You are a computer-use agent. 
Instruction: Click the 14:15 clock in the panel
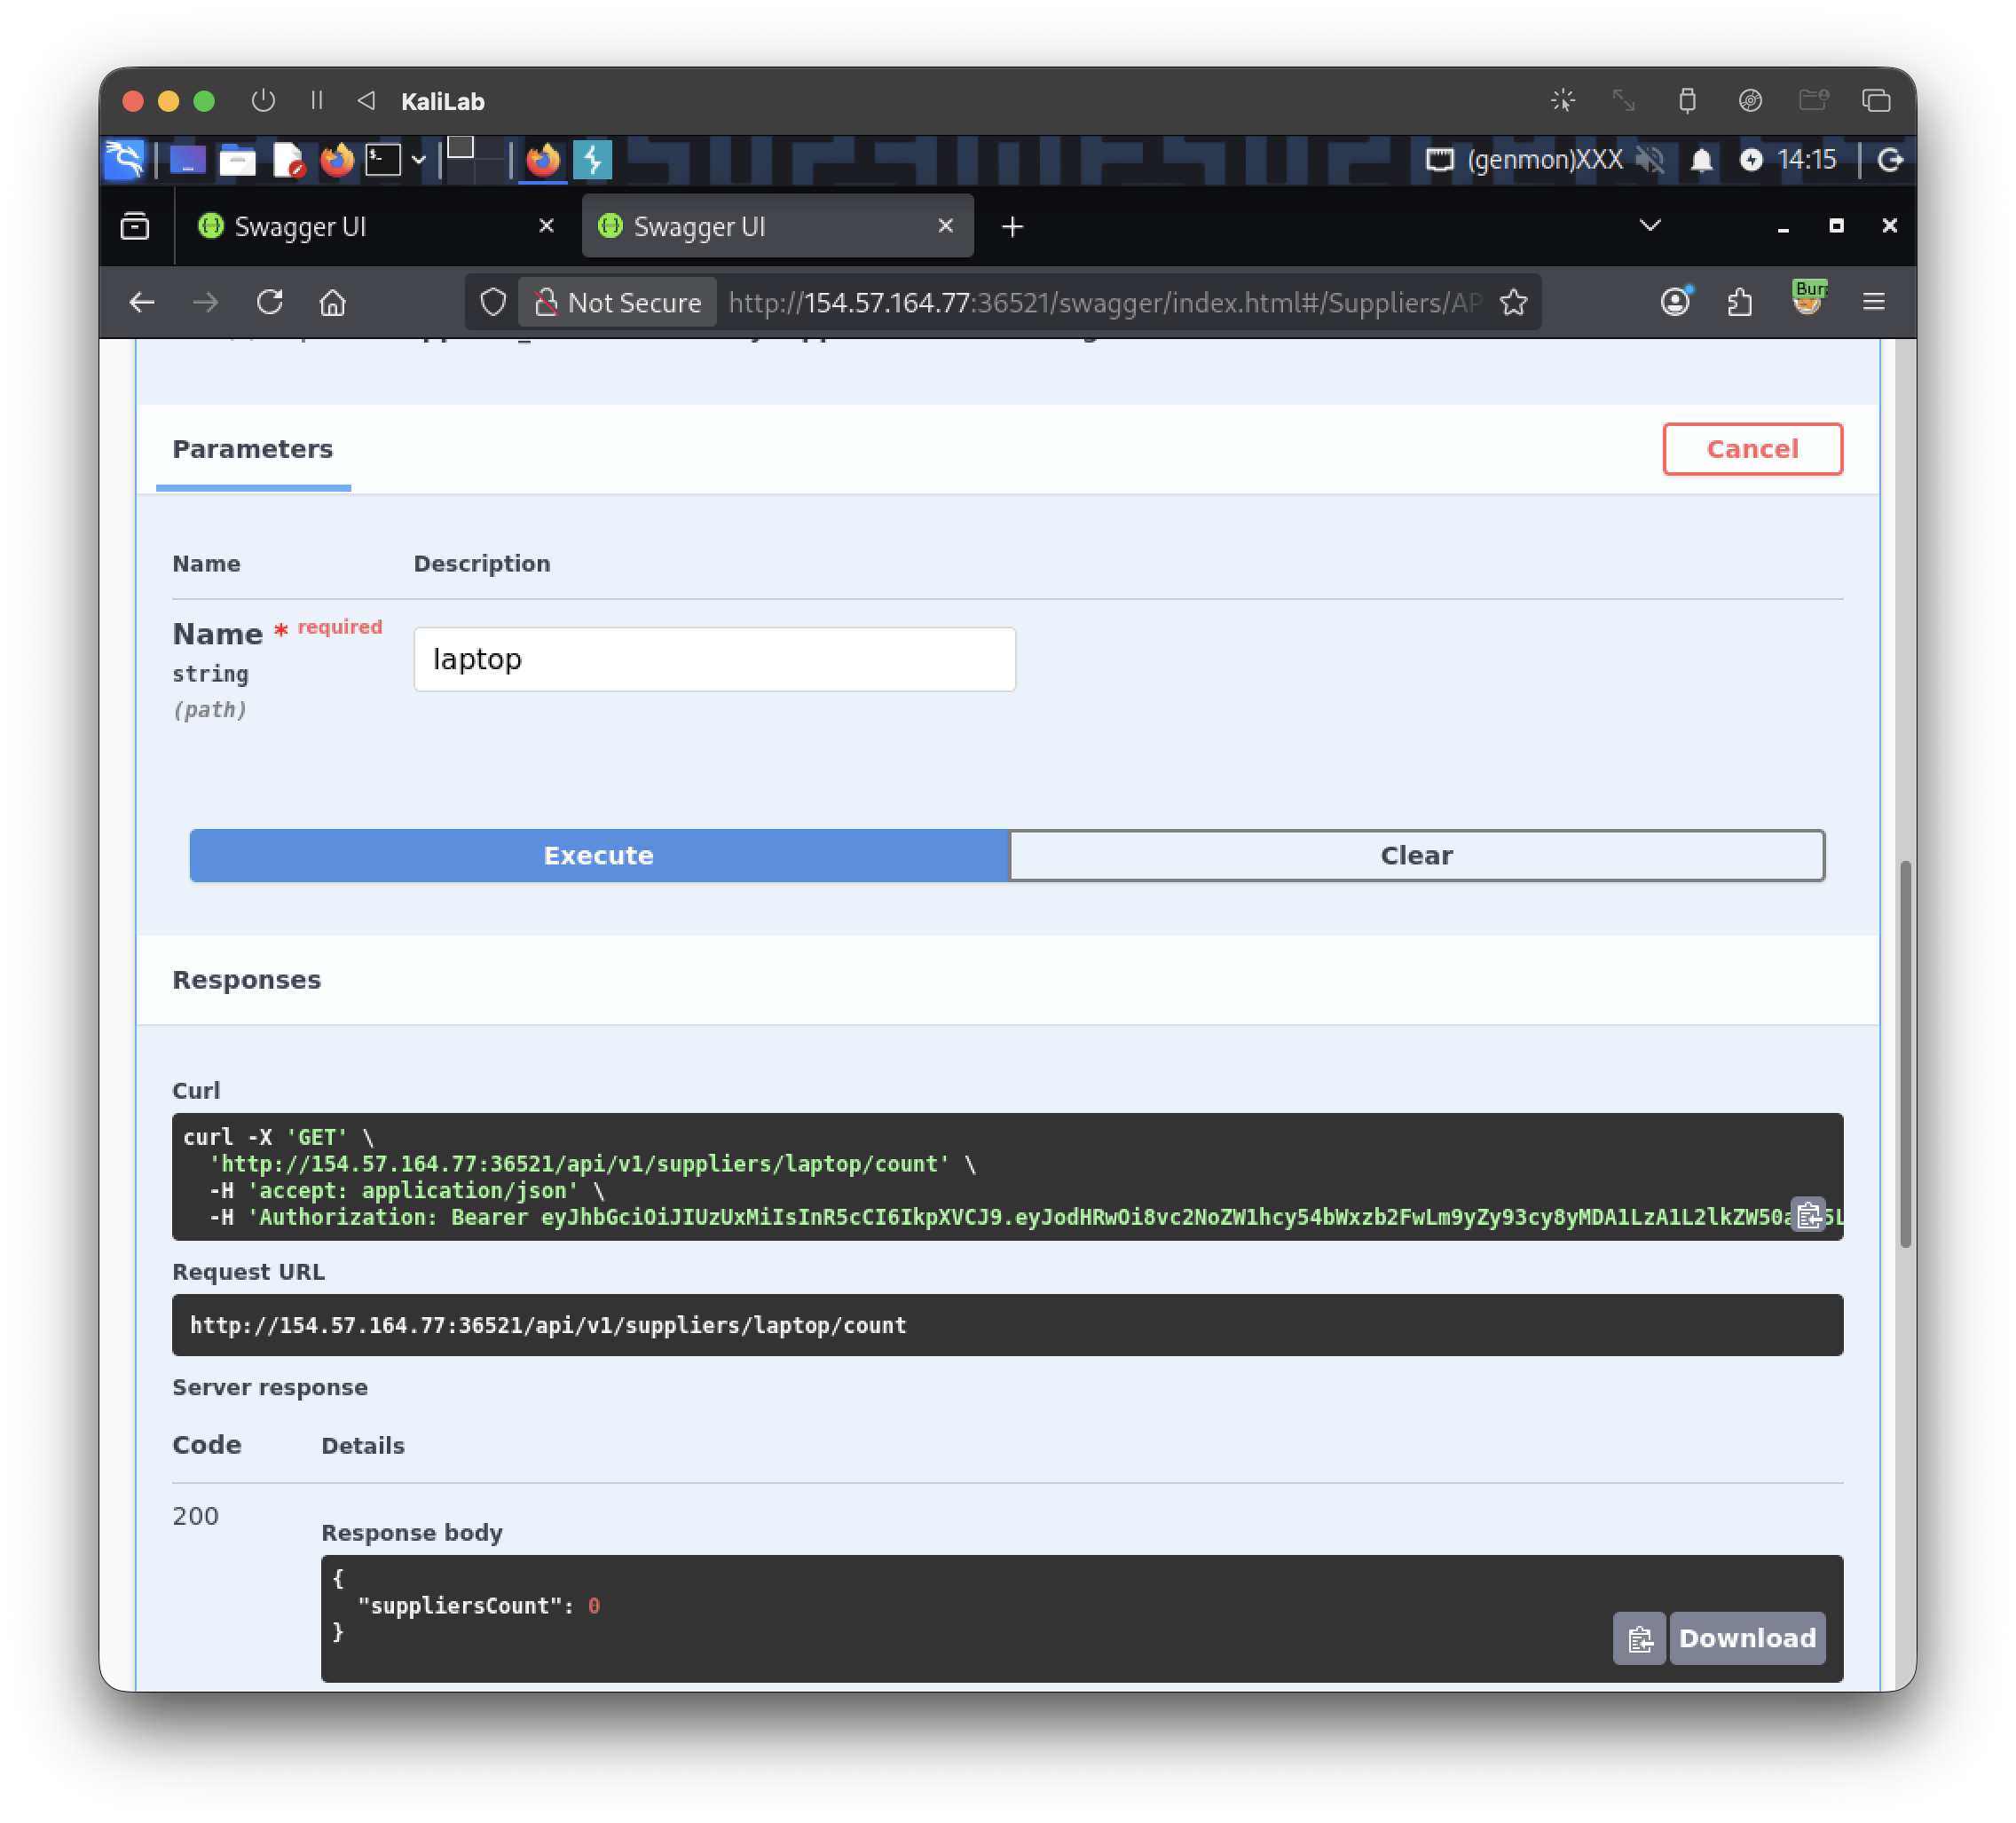point(1806,160)
